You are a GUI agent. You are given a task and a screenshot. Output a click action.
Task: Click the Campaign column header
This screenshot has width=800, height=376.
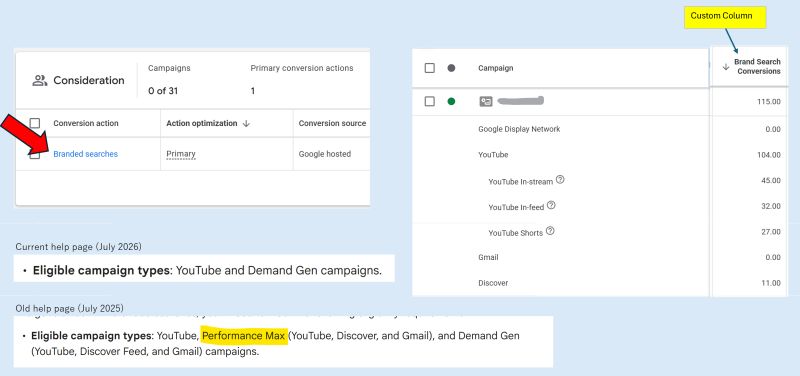tap(495, 68)
